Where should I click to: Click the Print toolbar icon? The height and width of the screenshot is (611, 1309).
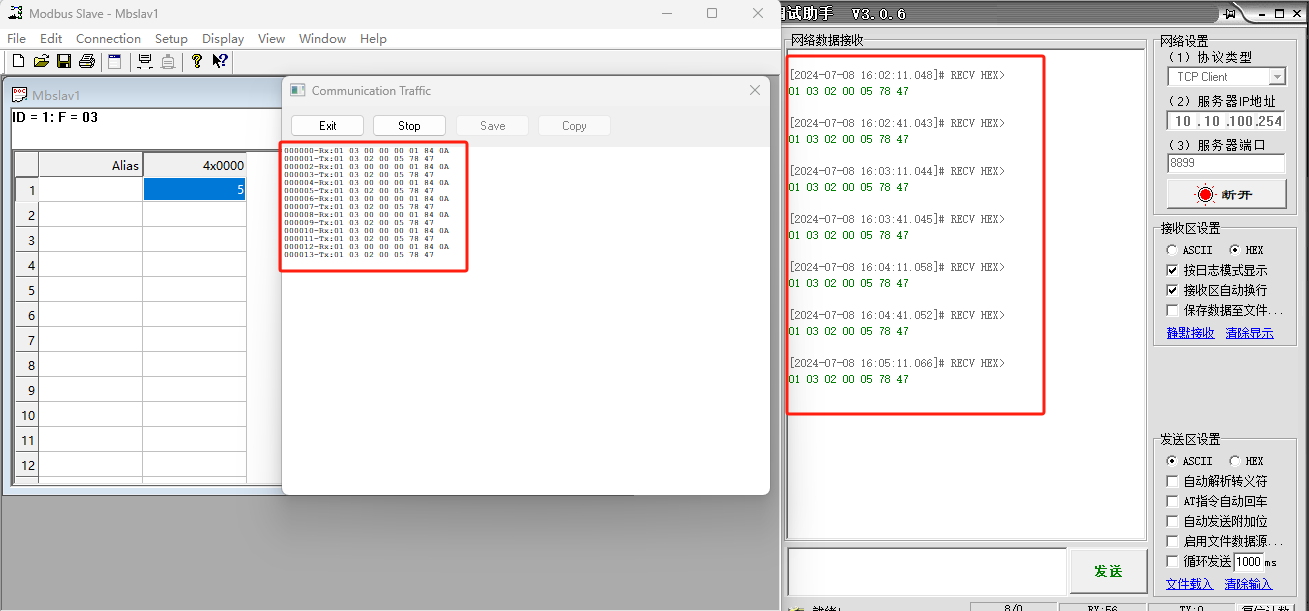(87, 61)
